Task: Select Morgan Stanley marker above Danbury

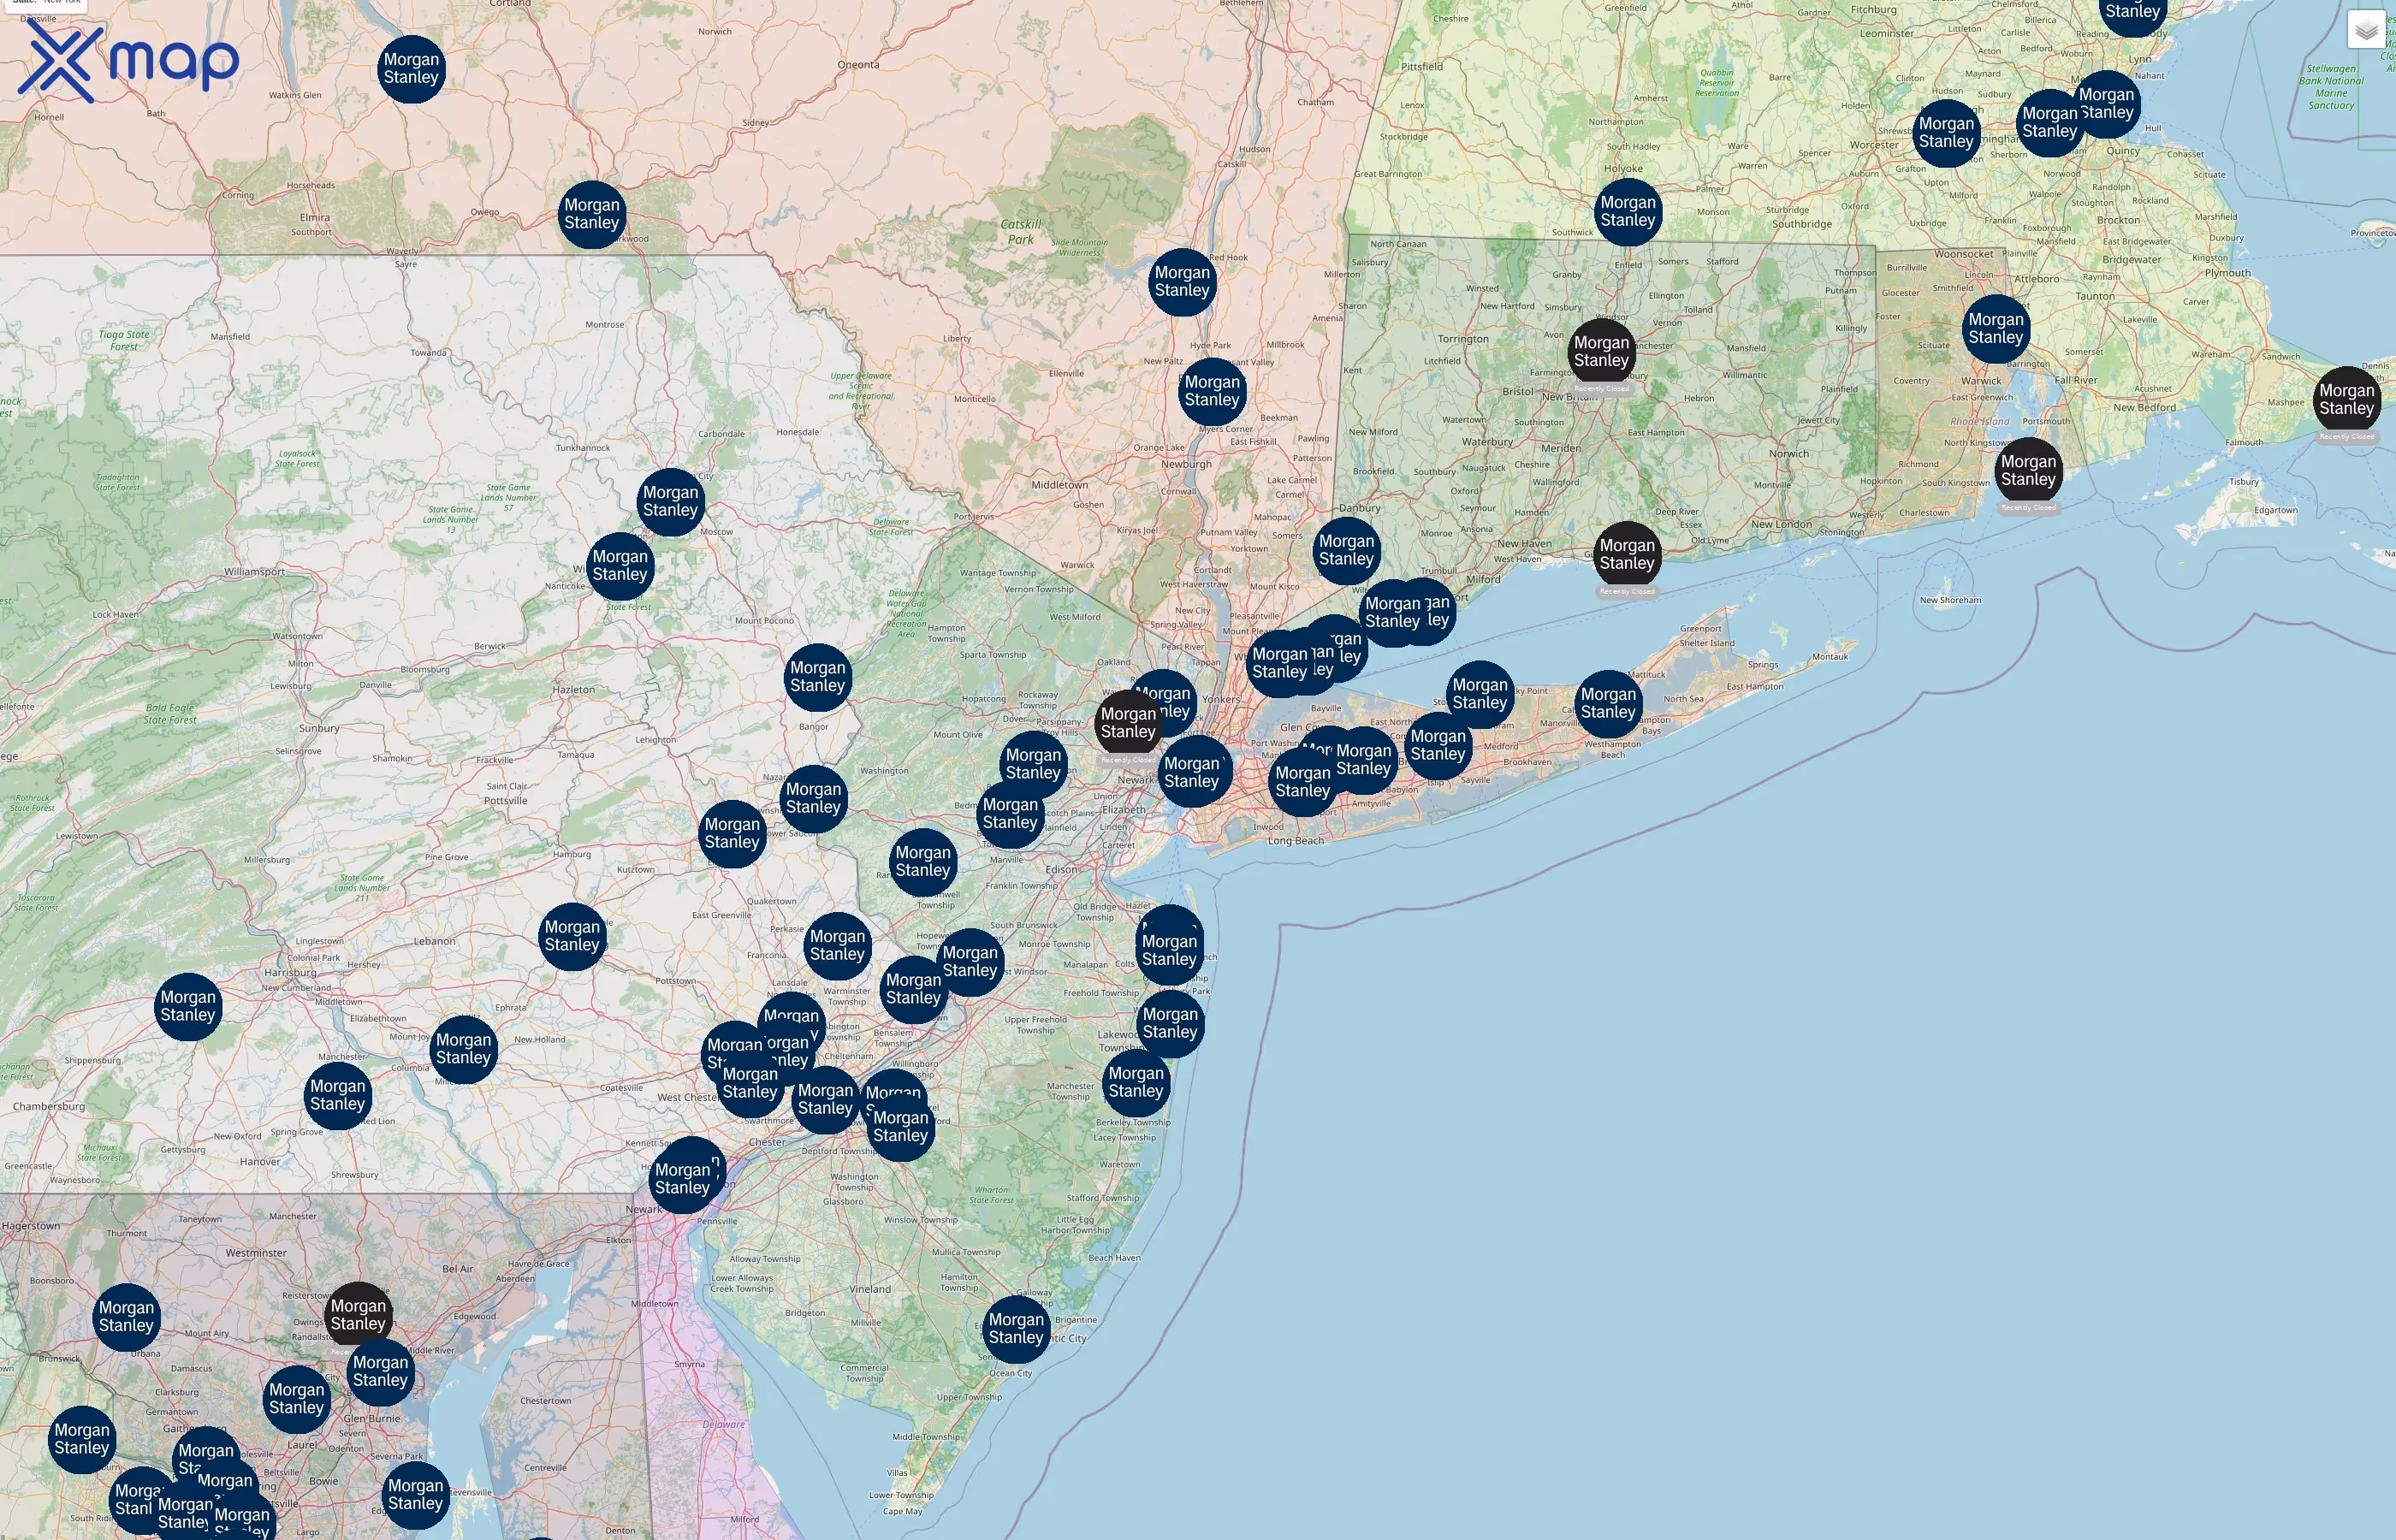Action: [x=1346, y=551]
